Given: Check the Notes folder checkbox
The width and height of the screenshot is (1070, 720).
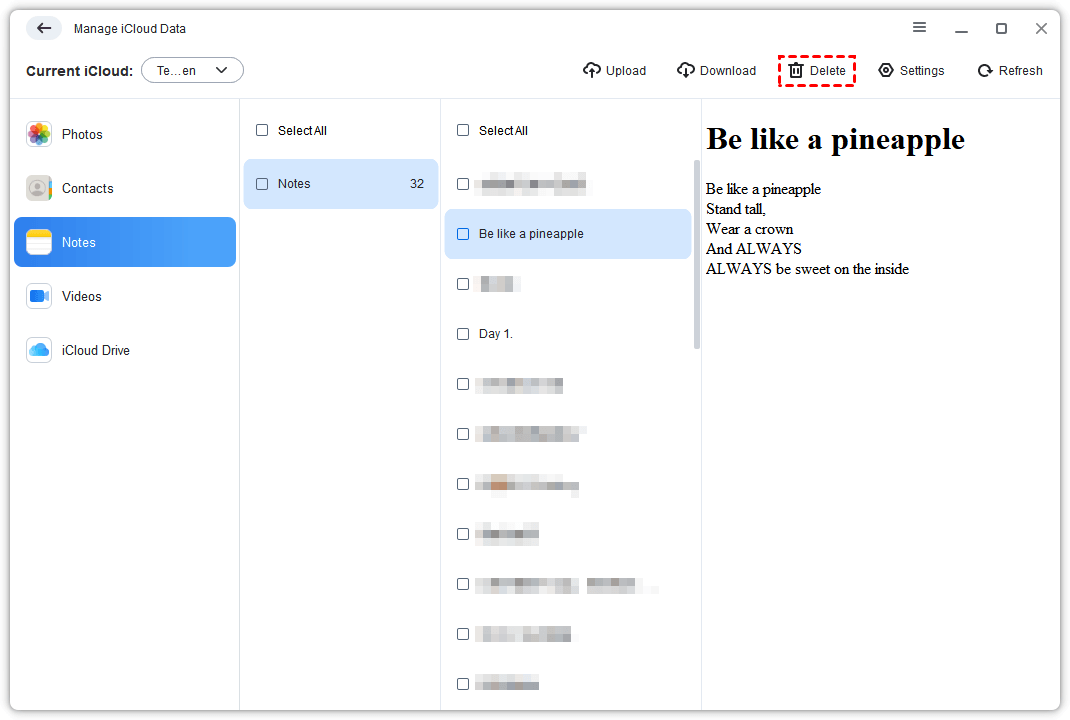Looking at the screenshot, I should pos(262,184).
